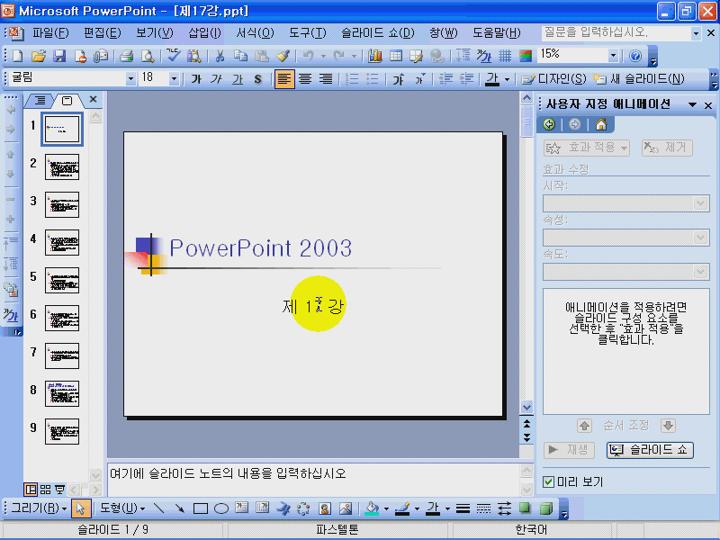Apply the Shadow style icon
Viewport: 720px width, 540px height.
(524, 508)
